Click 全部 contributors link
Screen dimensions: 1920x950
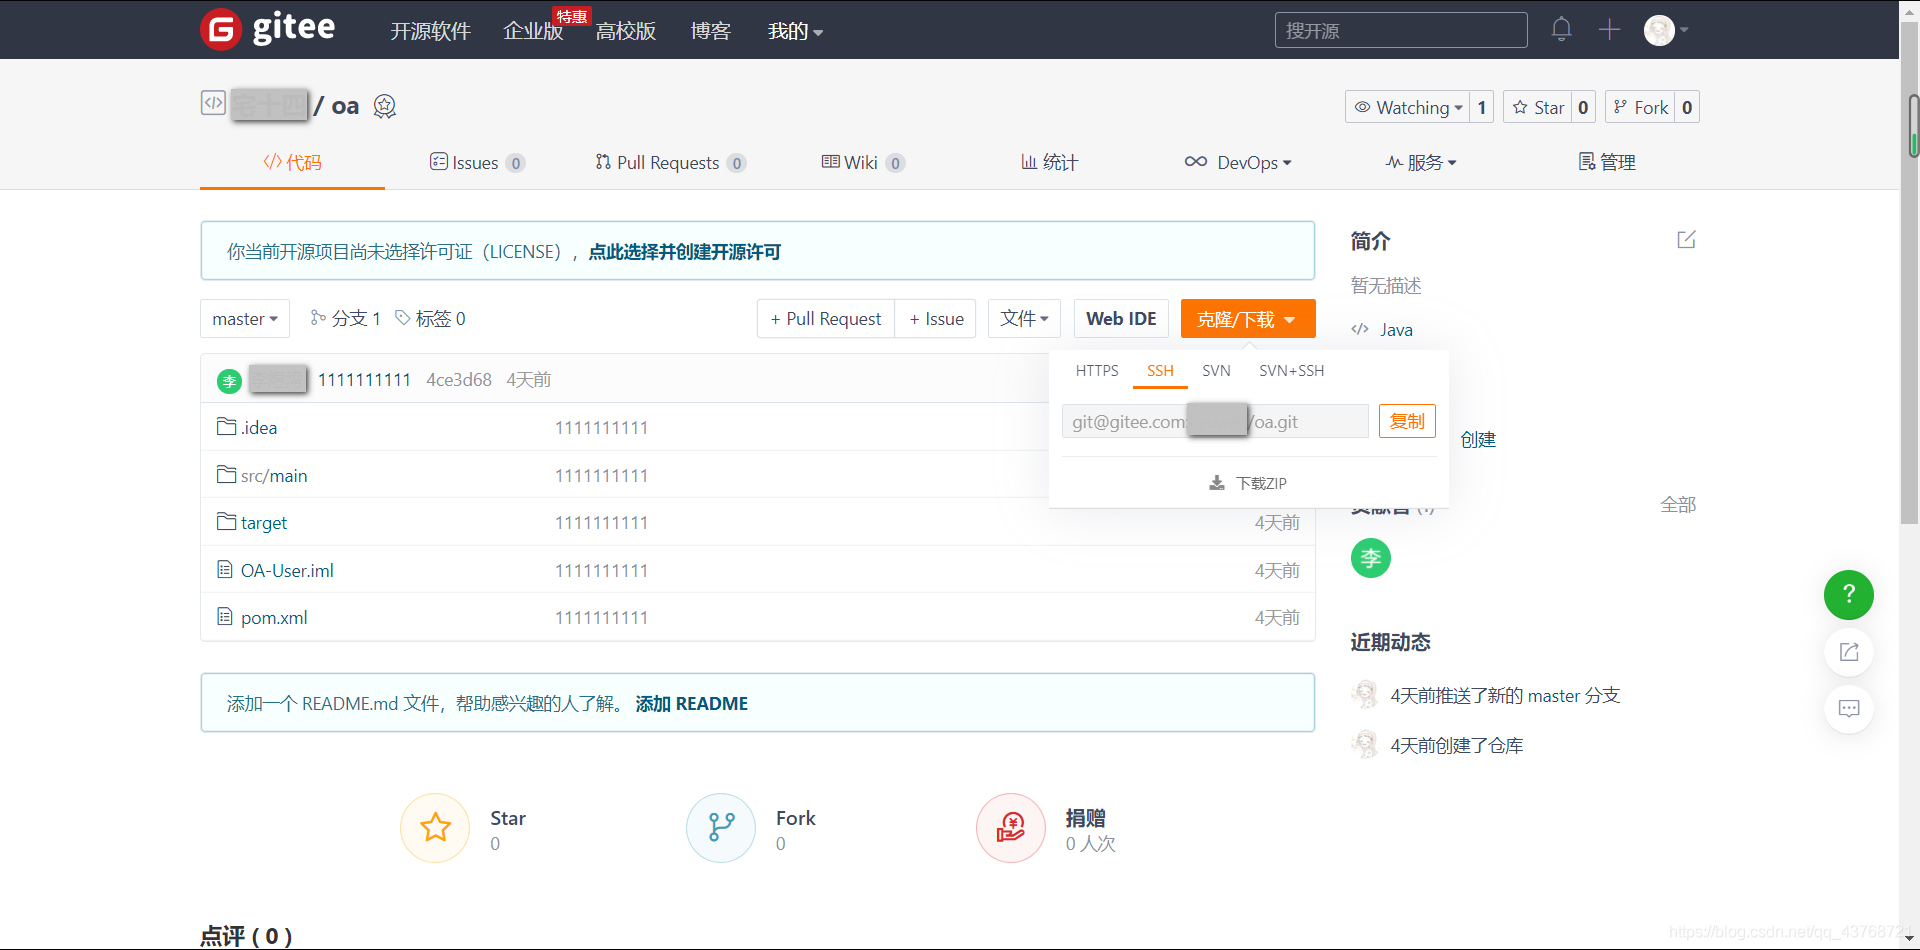click(1678, 505)
